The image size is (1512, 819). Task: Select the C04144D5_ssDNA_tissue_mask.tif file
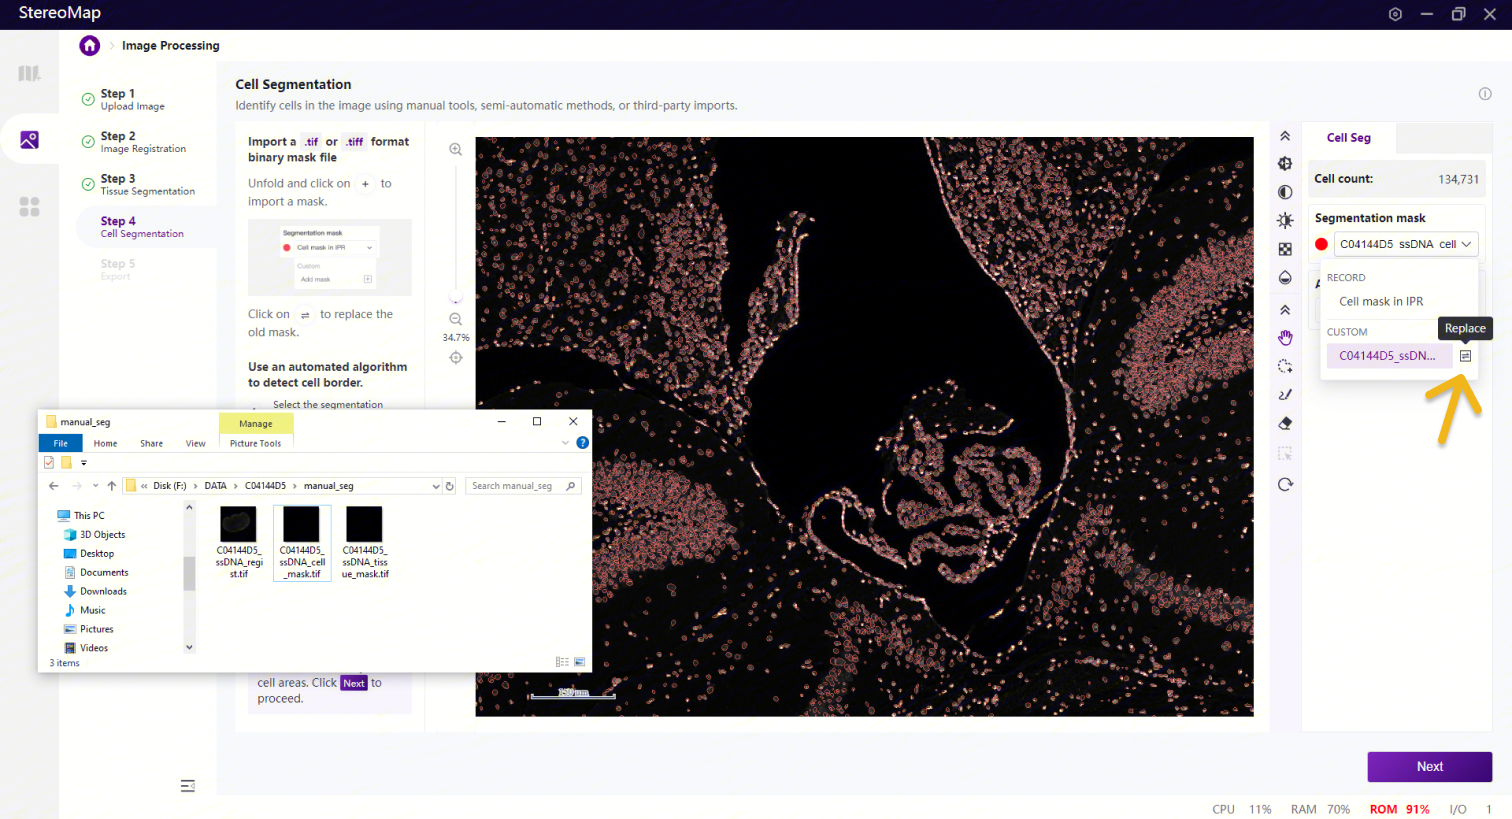[365, 543]
